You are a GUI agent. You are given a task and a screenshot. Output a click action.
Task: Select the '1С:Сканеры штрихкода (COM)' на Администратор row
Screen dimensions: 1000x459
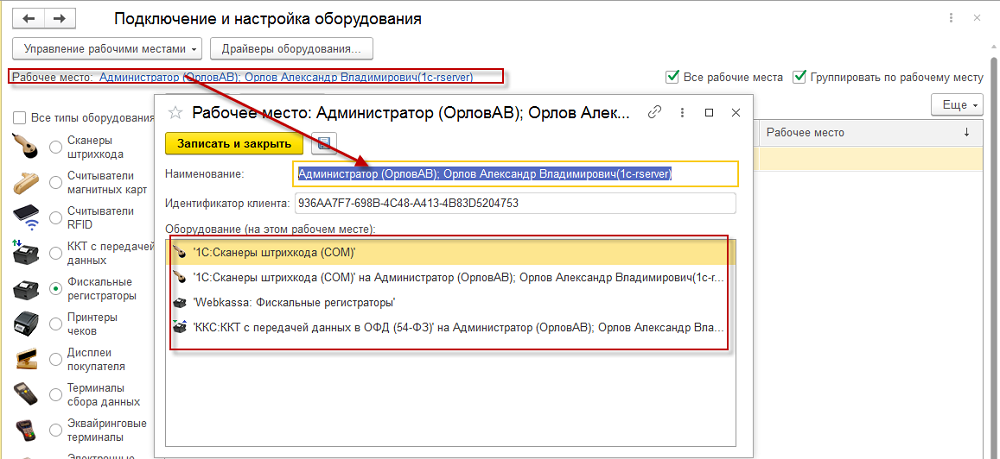point(451,277)
